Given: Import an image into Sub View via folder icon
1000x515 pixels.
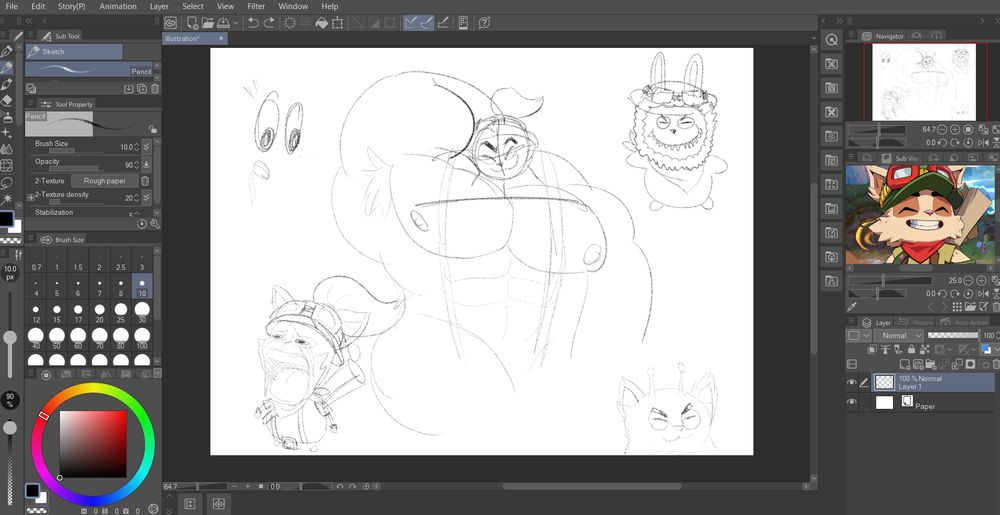Looking at the screenshot, I should tap(969, 307).
